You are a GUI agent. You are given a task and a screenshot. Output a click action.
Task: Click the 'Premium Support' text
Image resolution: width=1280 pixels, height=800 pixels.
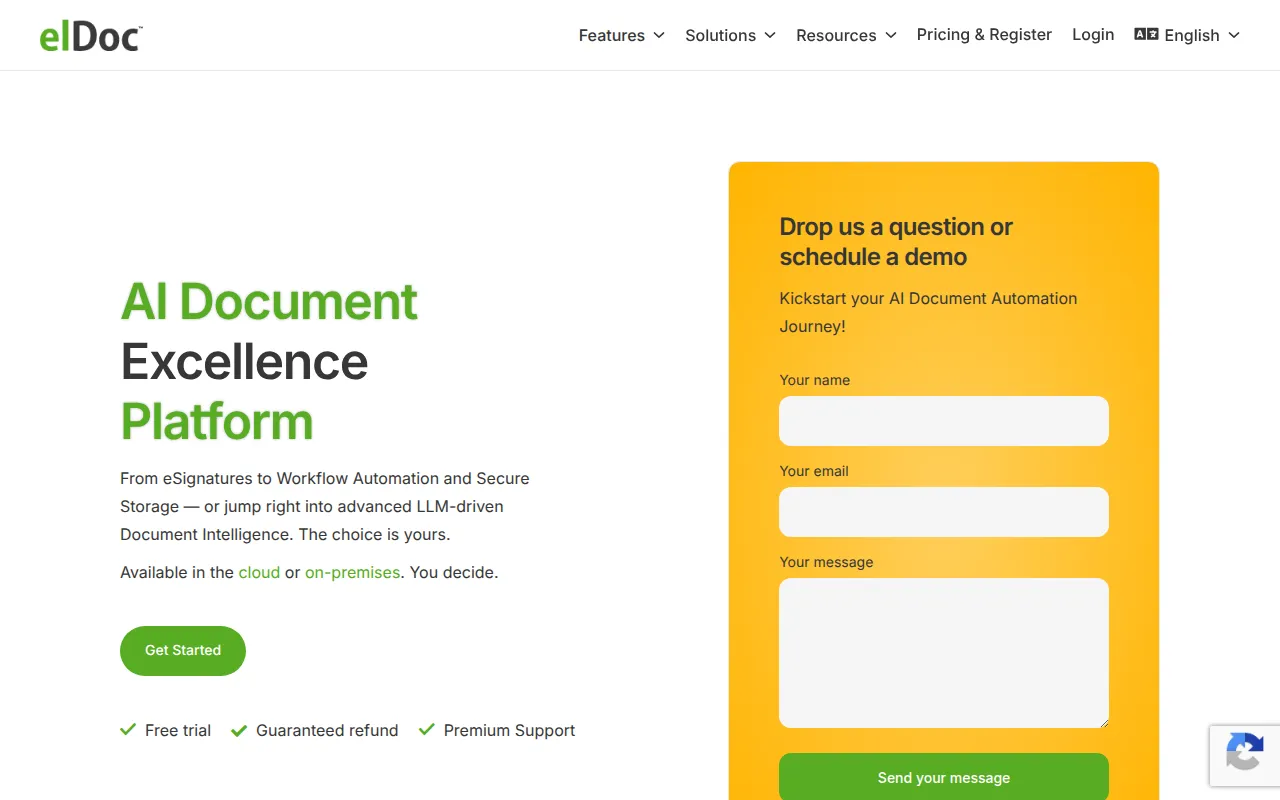[x=509, y=731]
